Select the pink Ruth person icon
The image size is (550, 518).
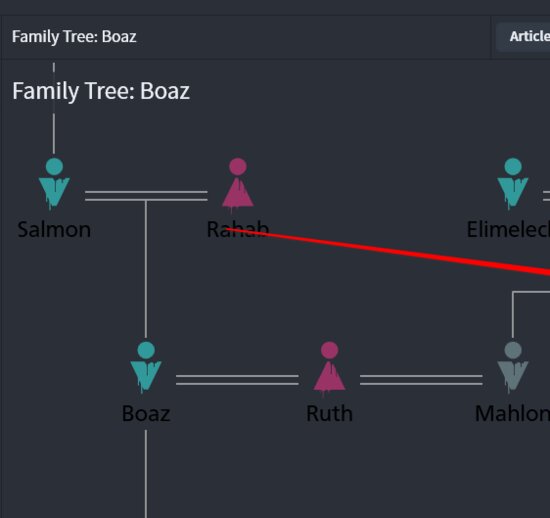click(x=329, y=368)
